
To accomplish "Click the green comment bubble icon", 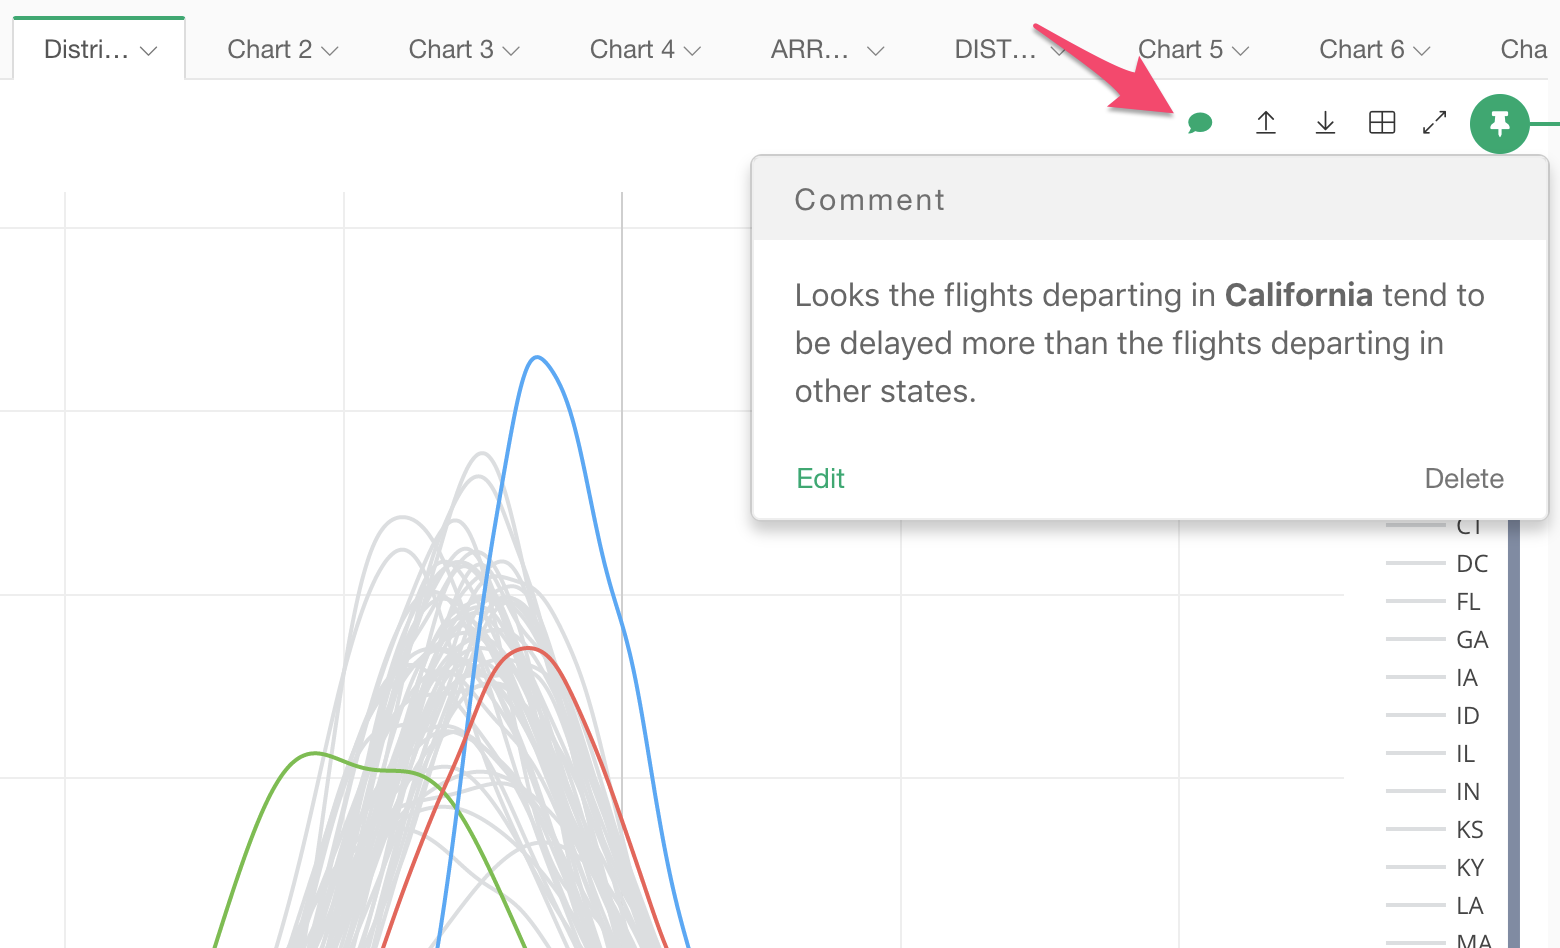I will (x=1200, y=123).
